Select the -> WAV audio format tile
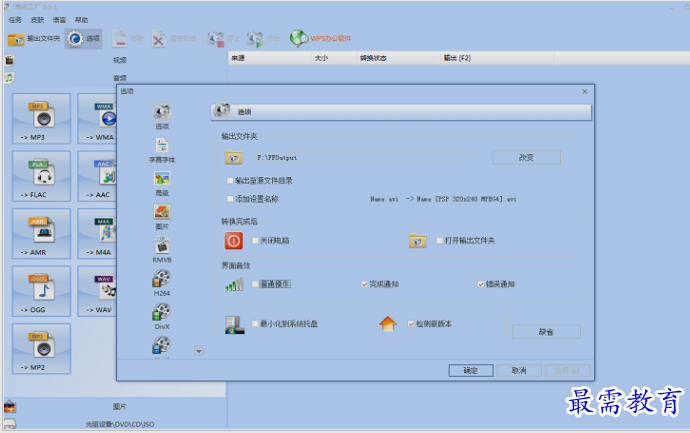 tap(97, 291)
